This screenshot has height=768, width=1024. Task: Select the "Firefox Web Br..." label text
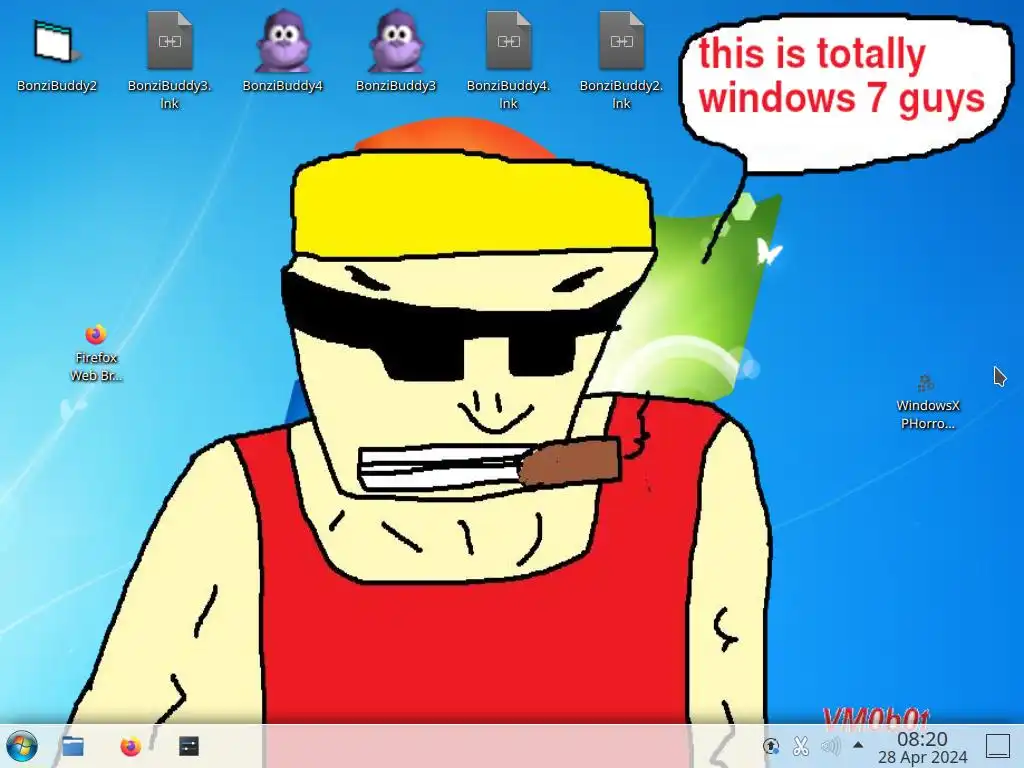[96, 366]
